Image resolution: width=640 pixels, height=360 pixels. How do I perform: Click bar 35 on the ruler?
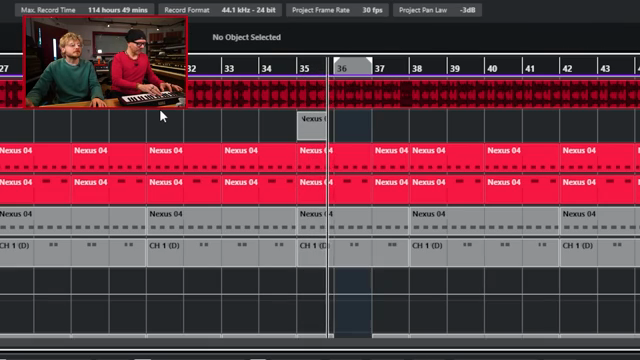point(304,69)
